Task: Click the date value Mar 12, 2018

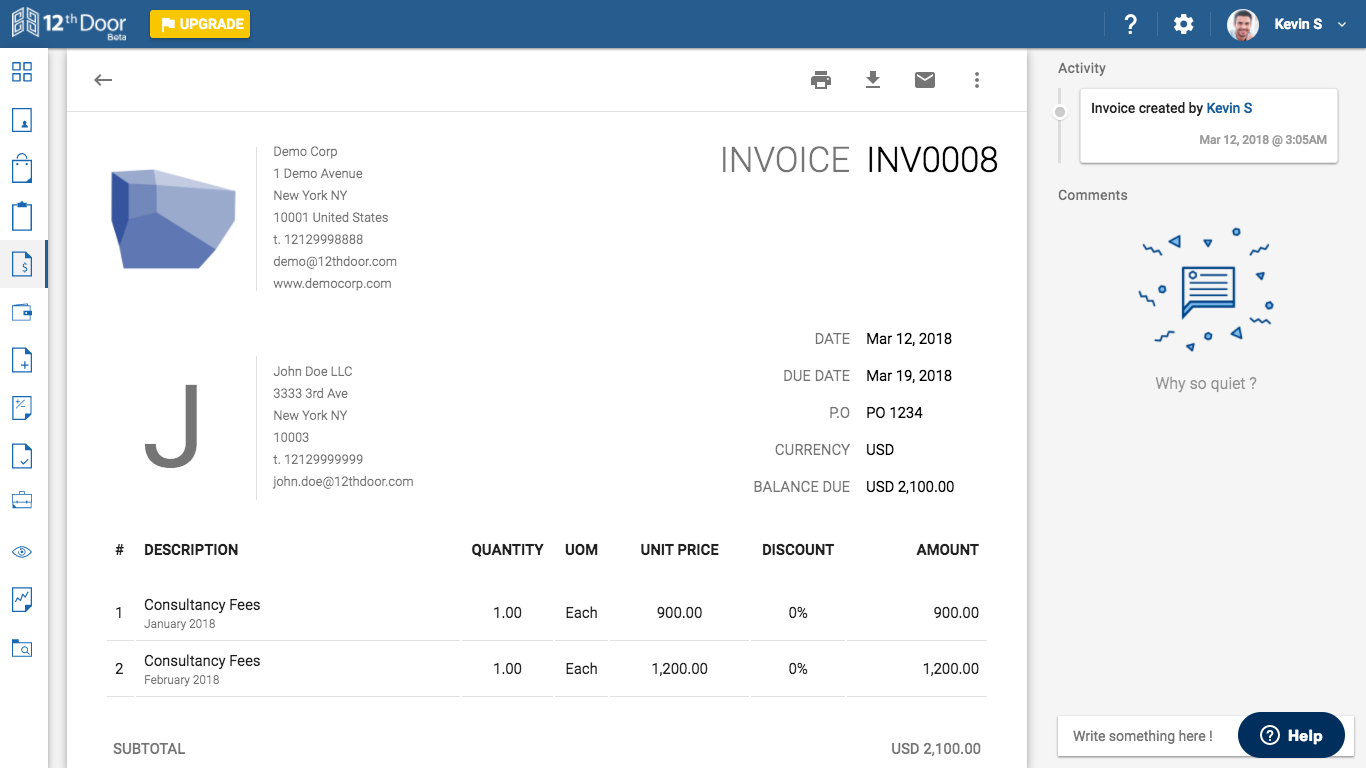Action: (909, 339)
